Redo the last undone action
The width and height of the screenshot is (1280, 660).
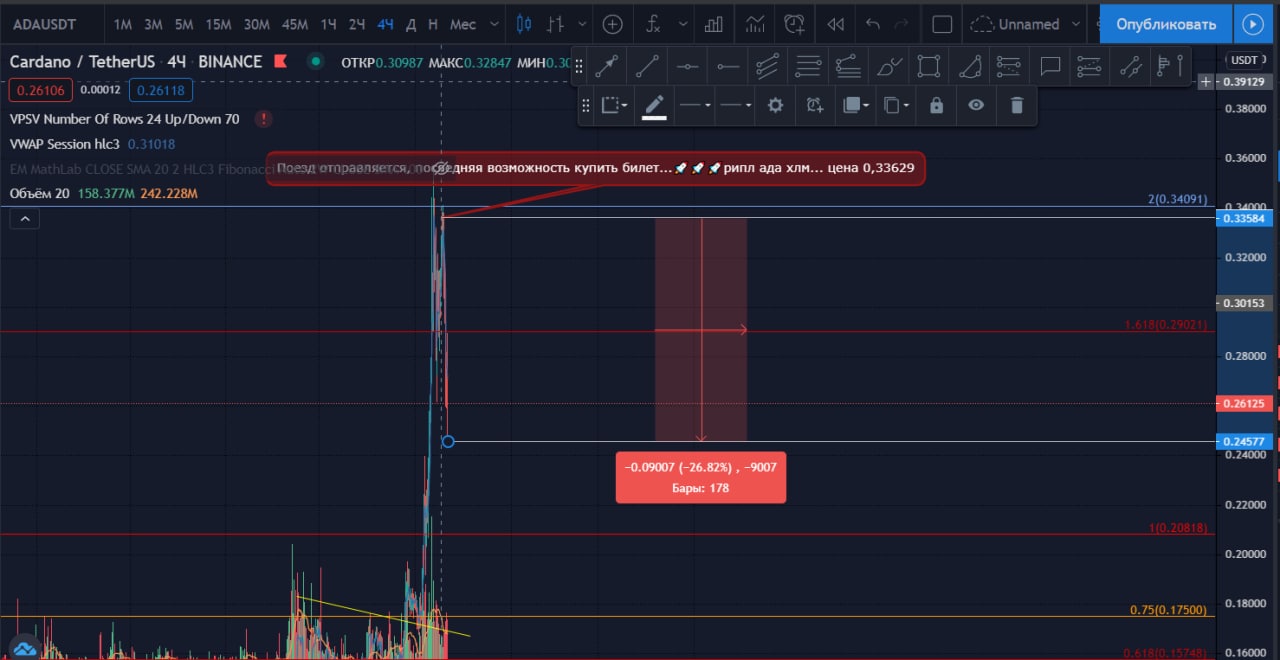pyautogui.click(x=902, y=24)
